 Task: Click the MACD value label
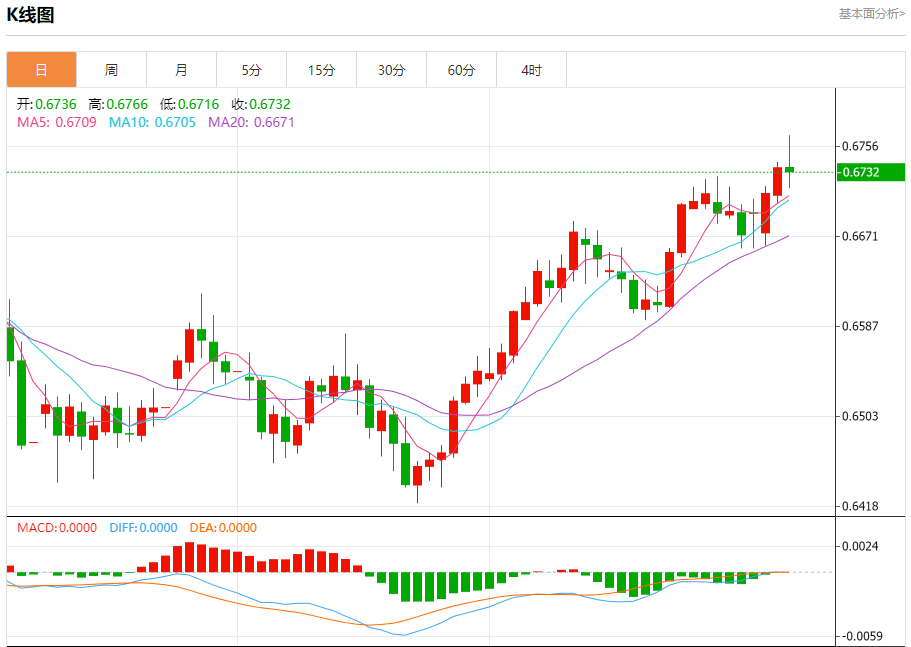pyautogui.click(x=56, y=528)
